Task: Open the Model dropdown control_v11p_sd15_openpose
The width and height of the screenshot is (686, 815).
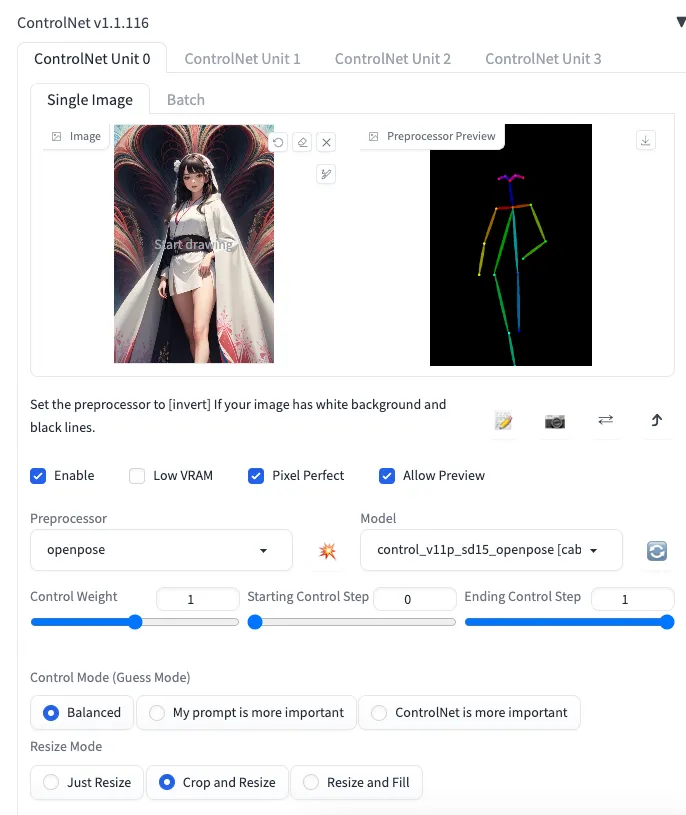Action: tap(491, 550)
